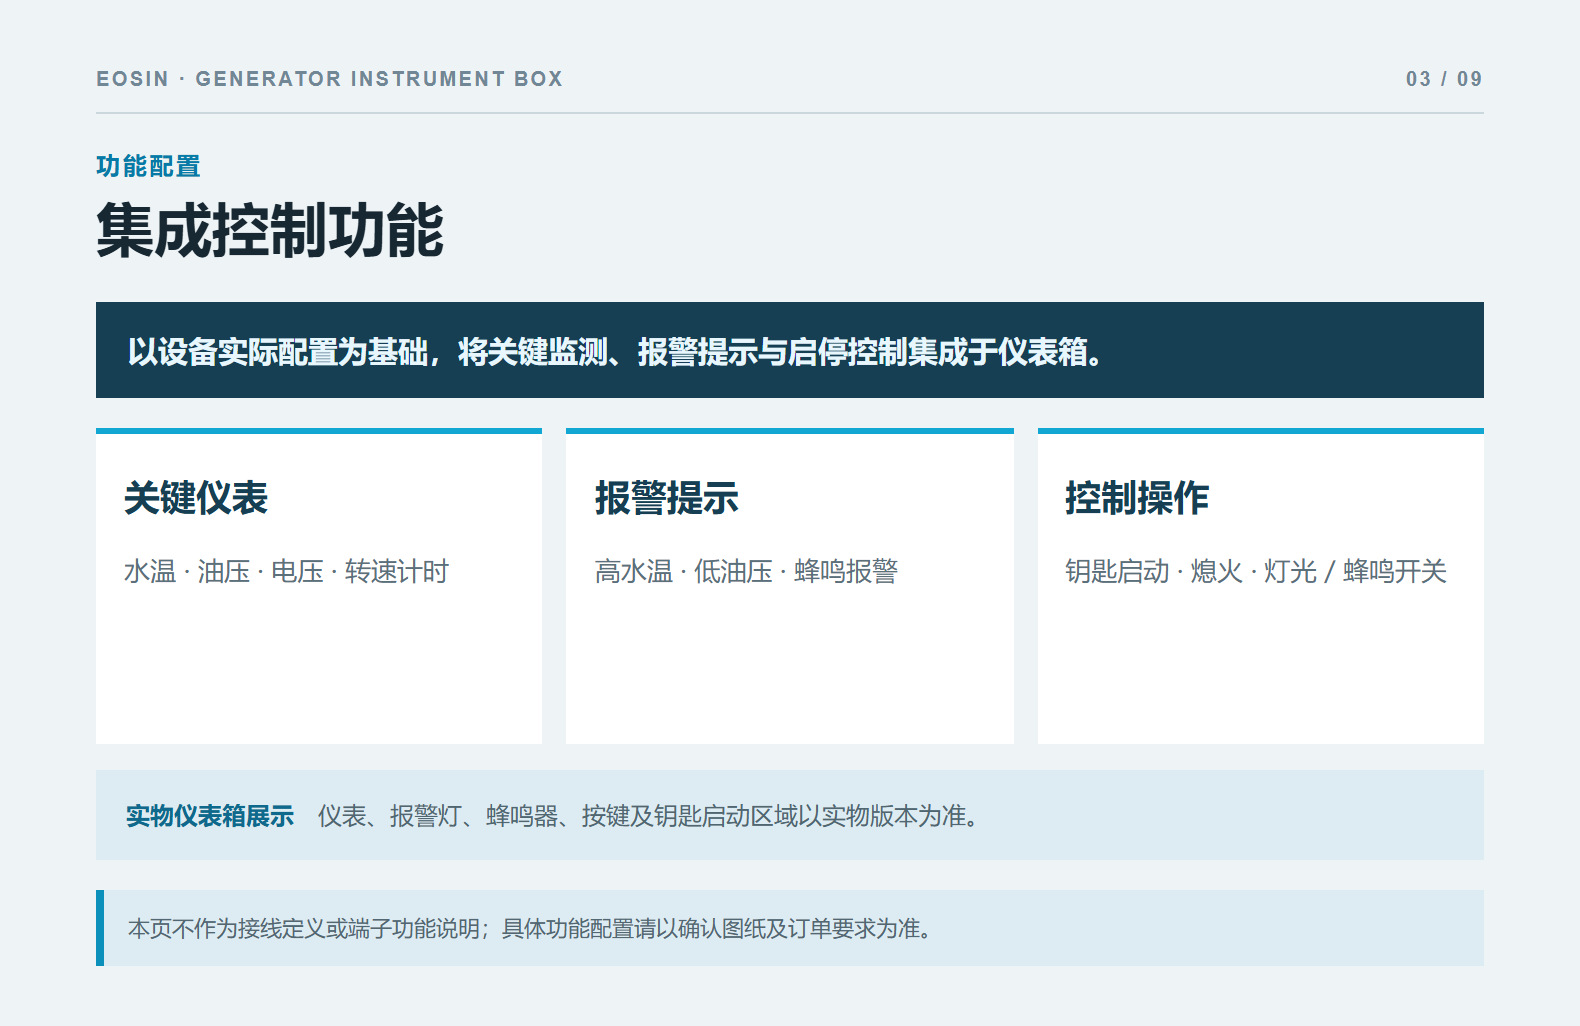The image size is (1580, 1026).
Task: Click the text 高水温 · 低油压 · 蜂鸣报警
Action: pos(746,571)
